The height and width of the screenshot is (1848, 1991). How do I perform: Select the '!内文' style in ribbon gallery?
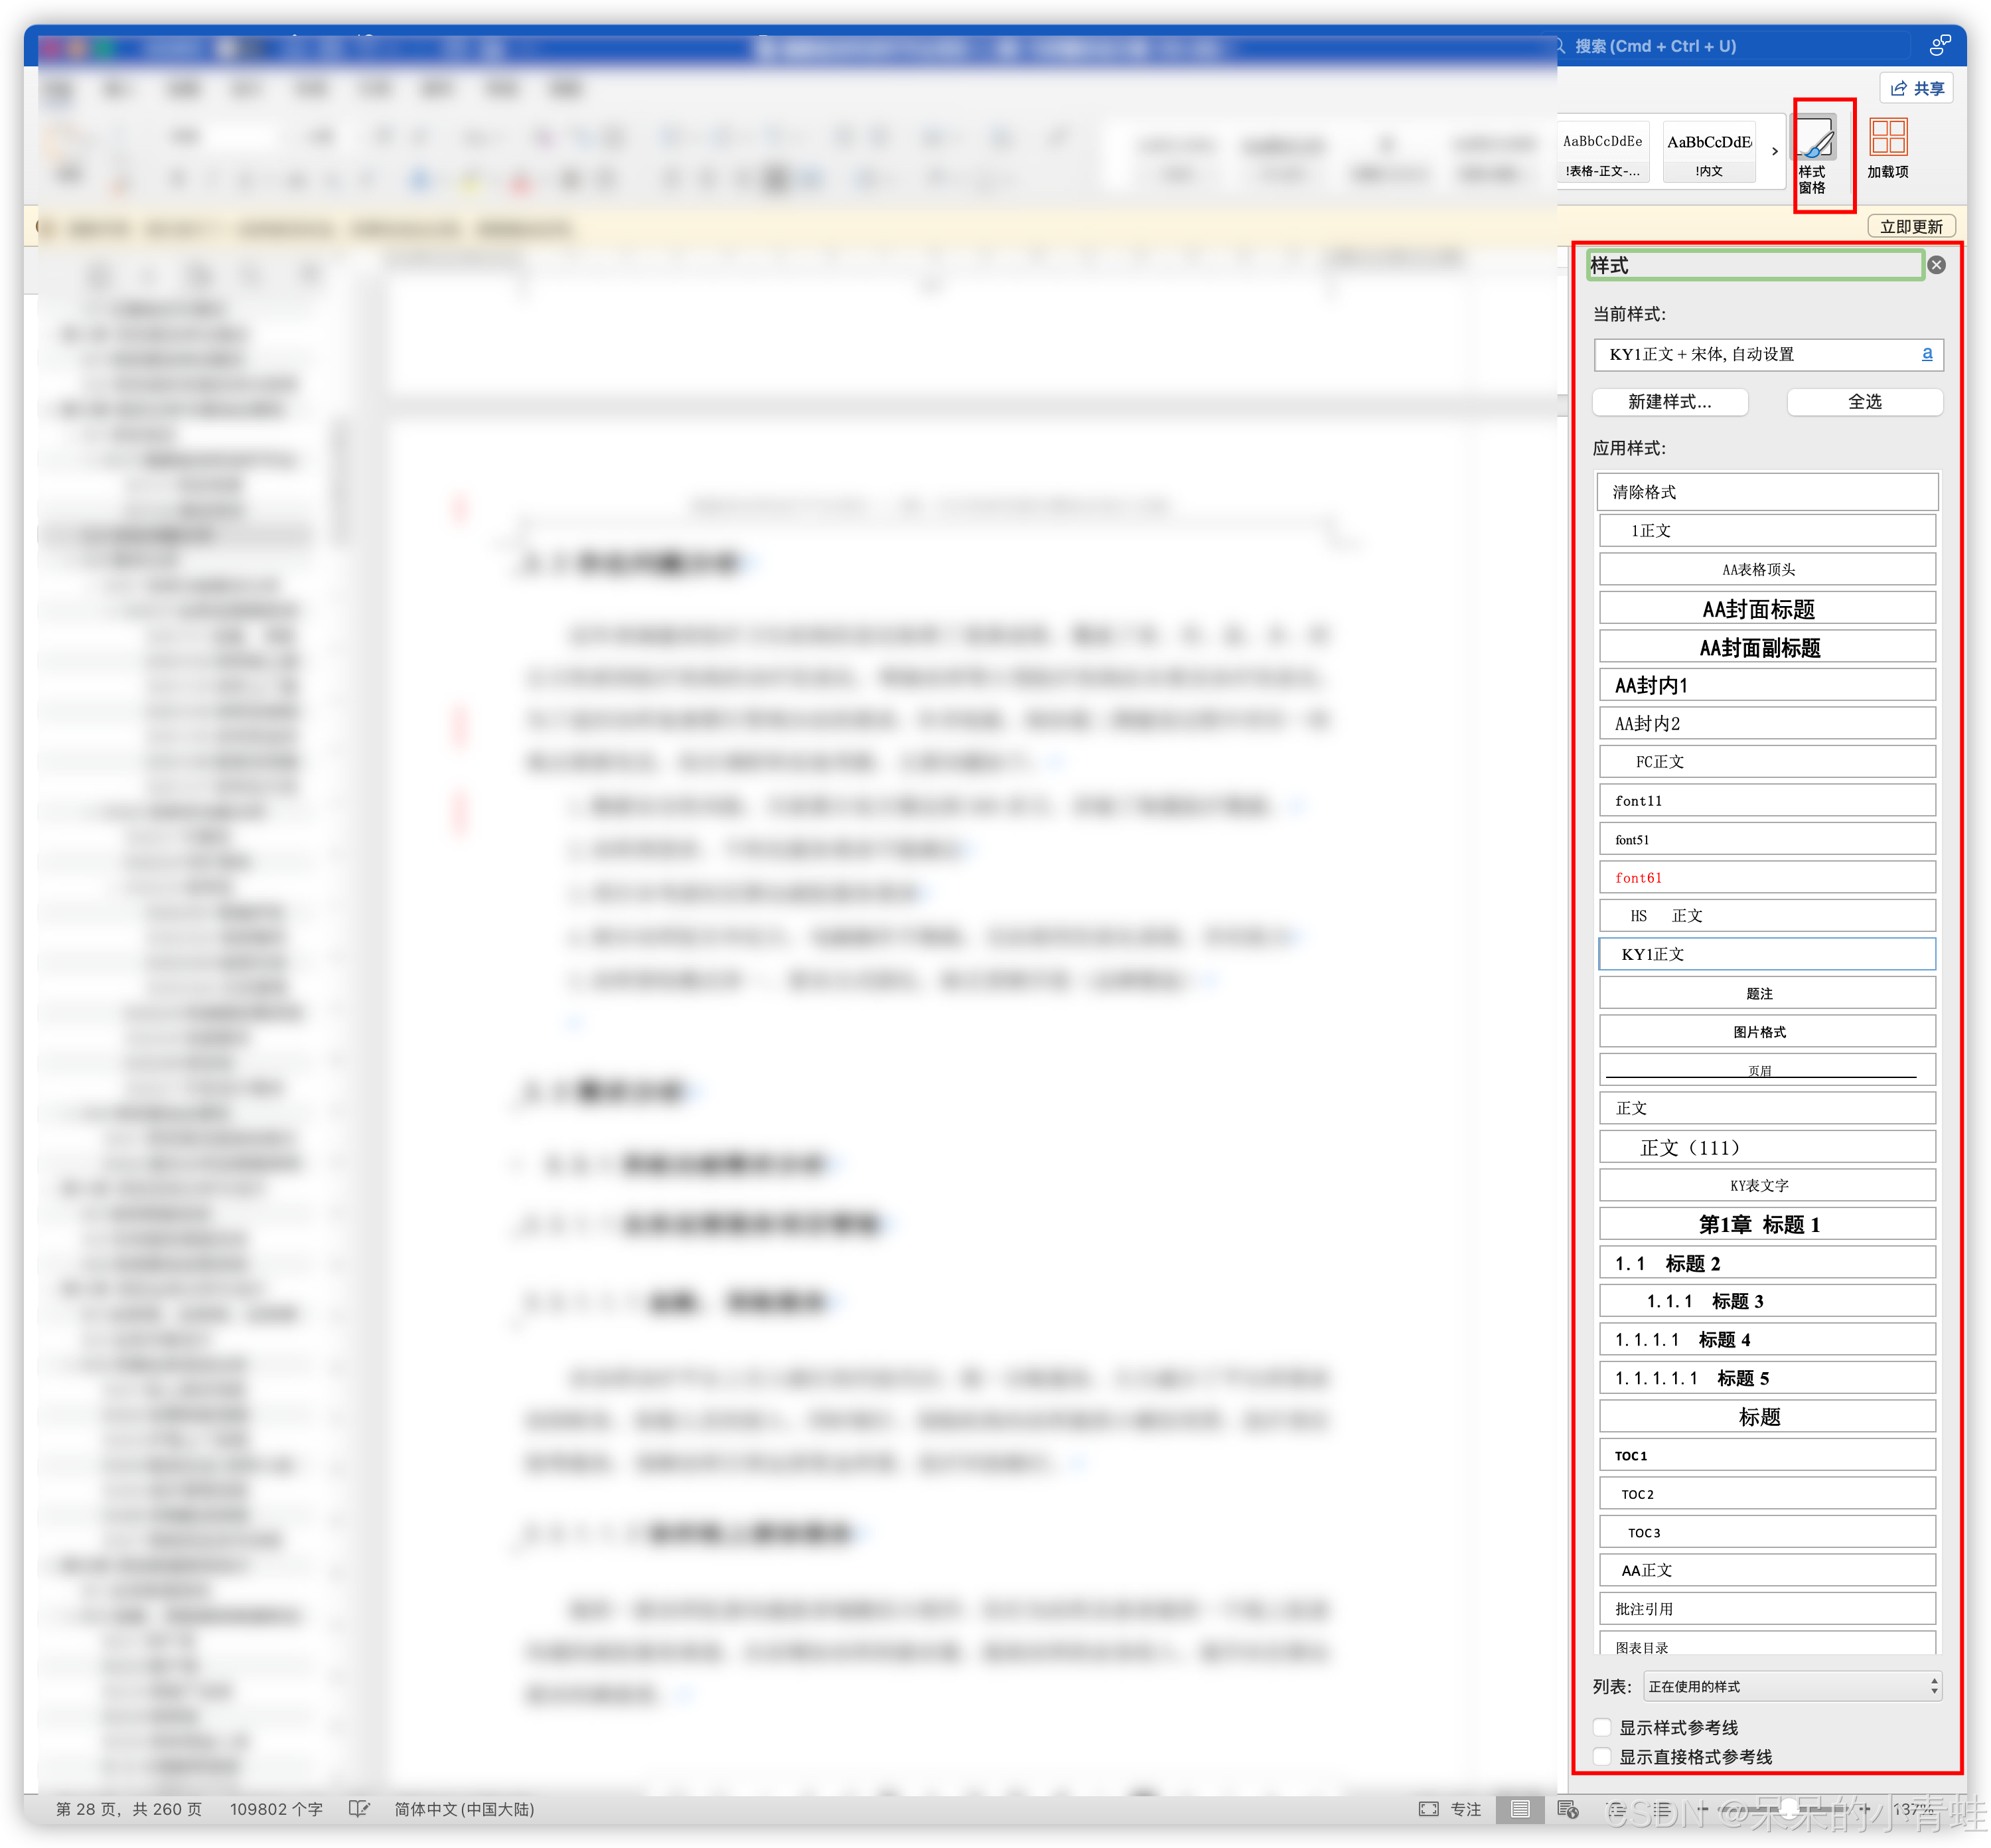(1709, 152)
